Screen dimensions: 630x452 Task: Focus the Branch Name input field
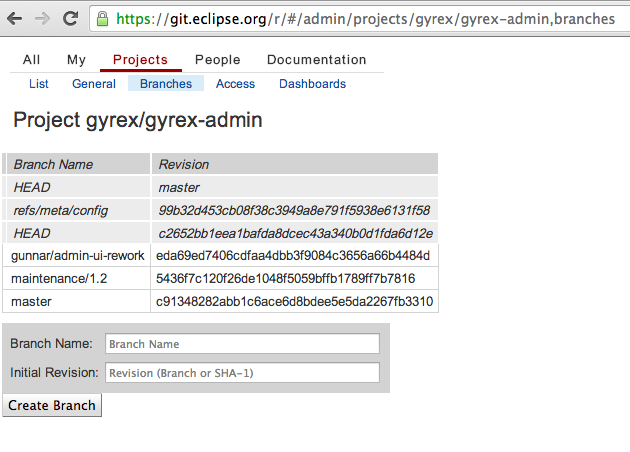click(x=242, y=344)
